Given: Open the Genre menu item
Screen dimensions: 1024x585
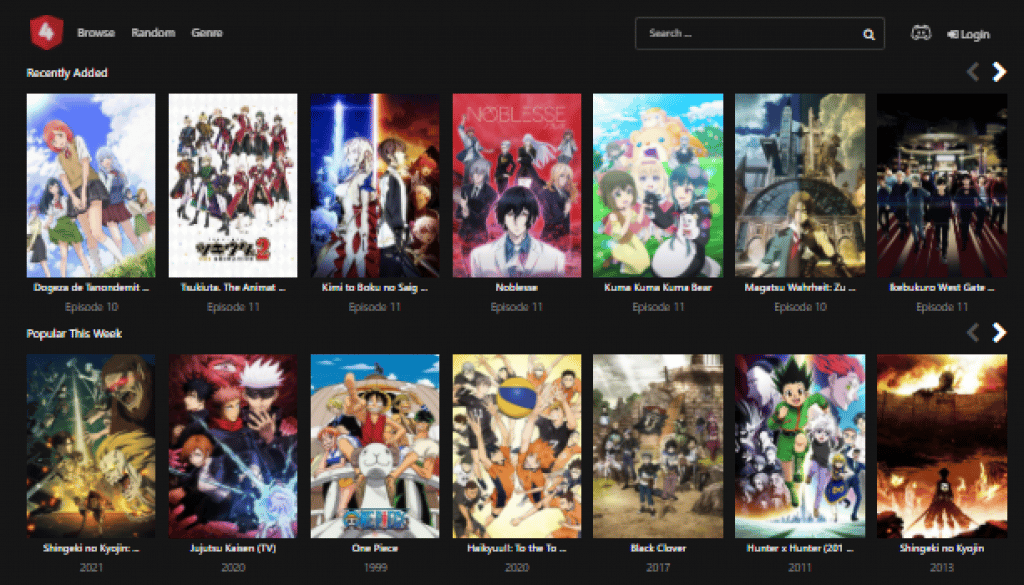Looking at the screenshot, I should point(207,33).
